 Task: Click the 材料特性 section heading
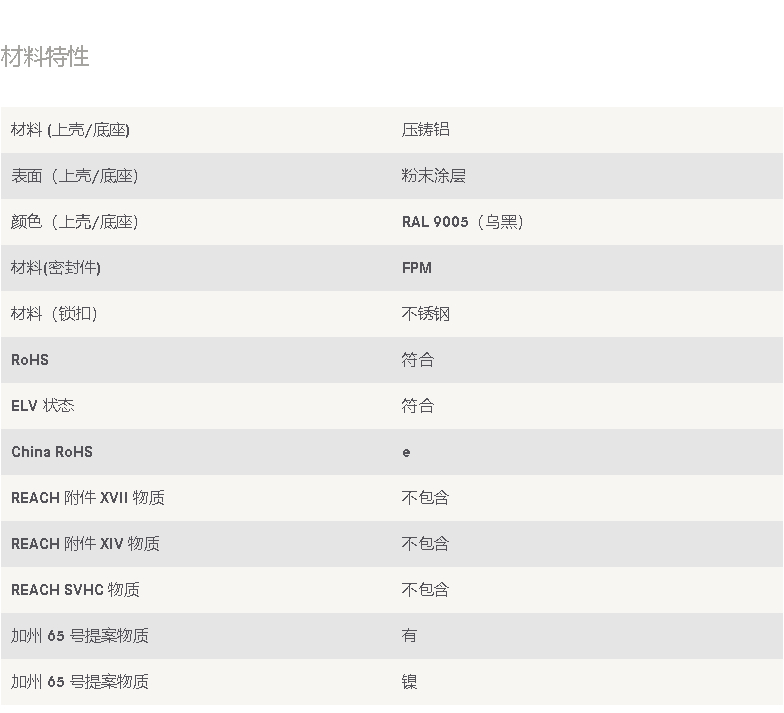(45, 57)
